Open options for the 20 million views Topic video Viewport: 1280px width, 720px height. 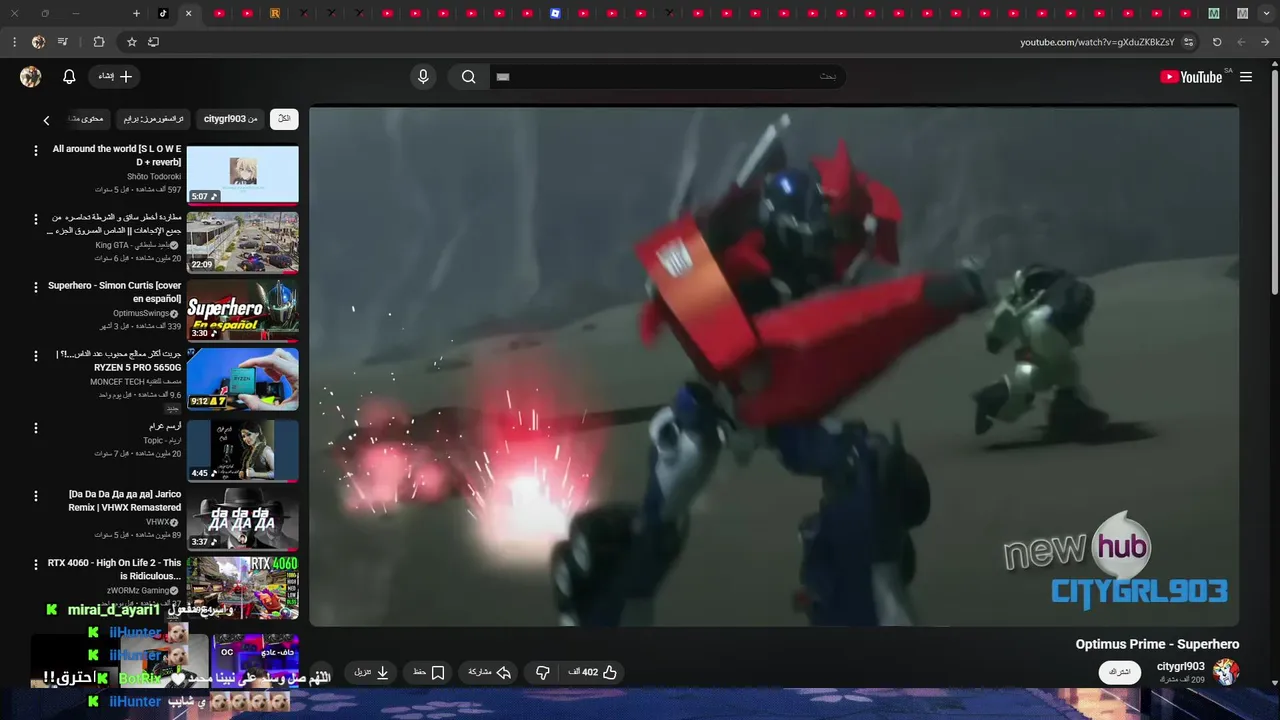(x=36, y=428)
